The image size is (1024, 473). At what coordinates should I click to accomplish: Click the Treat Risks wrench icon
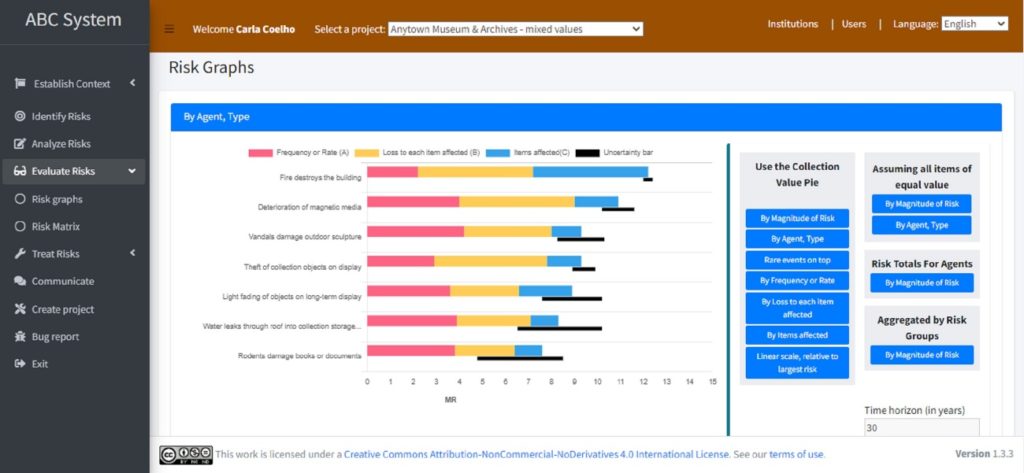point(20,254)
